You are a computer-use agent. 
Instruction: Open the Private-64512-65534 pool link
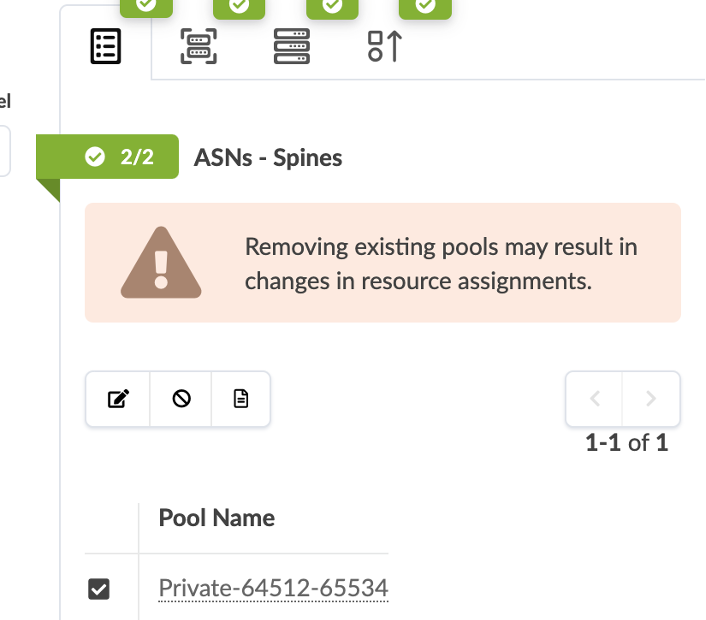tap(273, 588)
